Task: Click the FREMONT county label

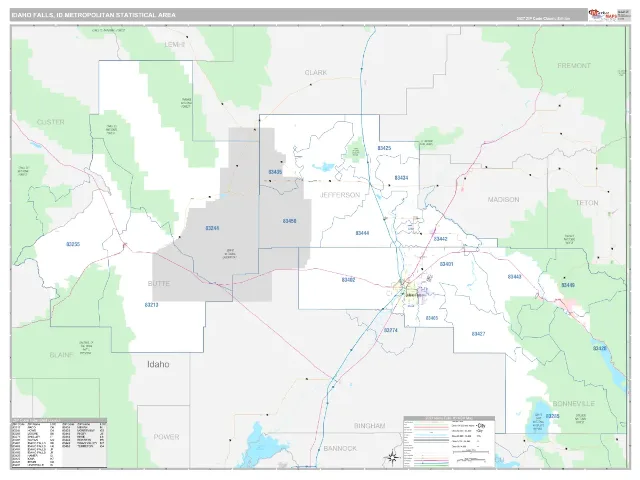Action: [x=574, y=66]
